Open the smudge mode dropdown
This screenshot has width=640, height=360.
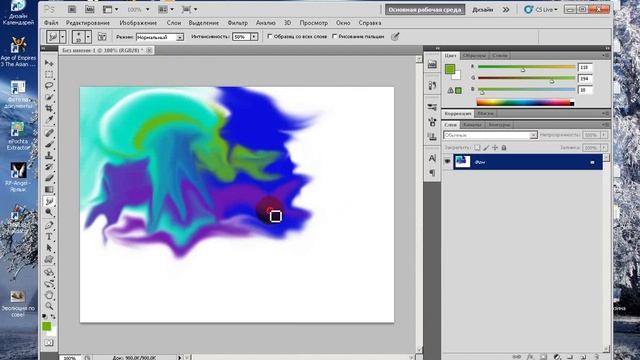(x=180, y=37)
